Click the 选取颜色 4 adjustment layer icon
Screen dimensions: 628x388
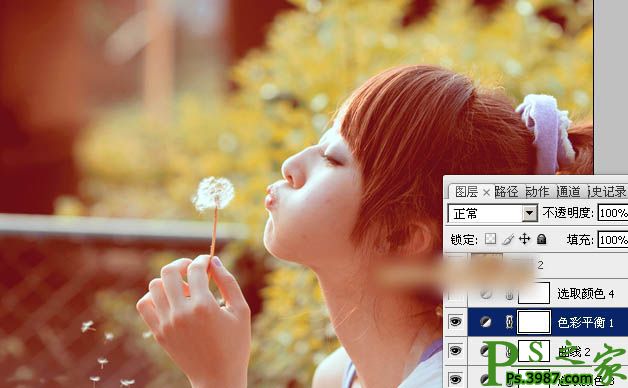[485, 294]
